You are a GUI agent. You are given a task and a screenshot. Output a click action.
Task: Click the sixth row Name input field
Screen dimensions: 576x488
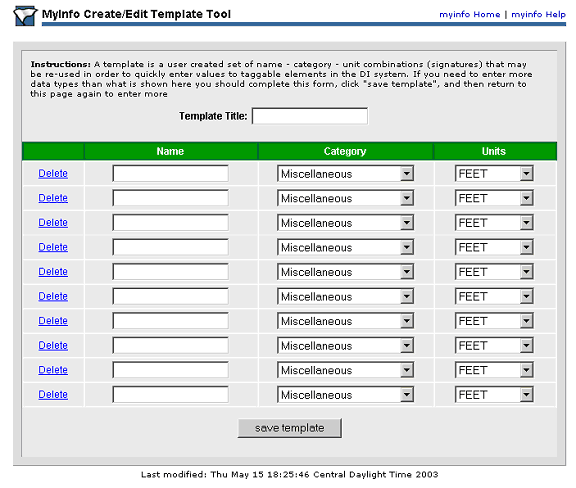[170, 296]
